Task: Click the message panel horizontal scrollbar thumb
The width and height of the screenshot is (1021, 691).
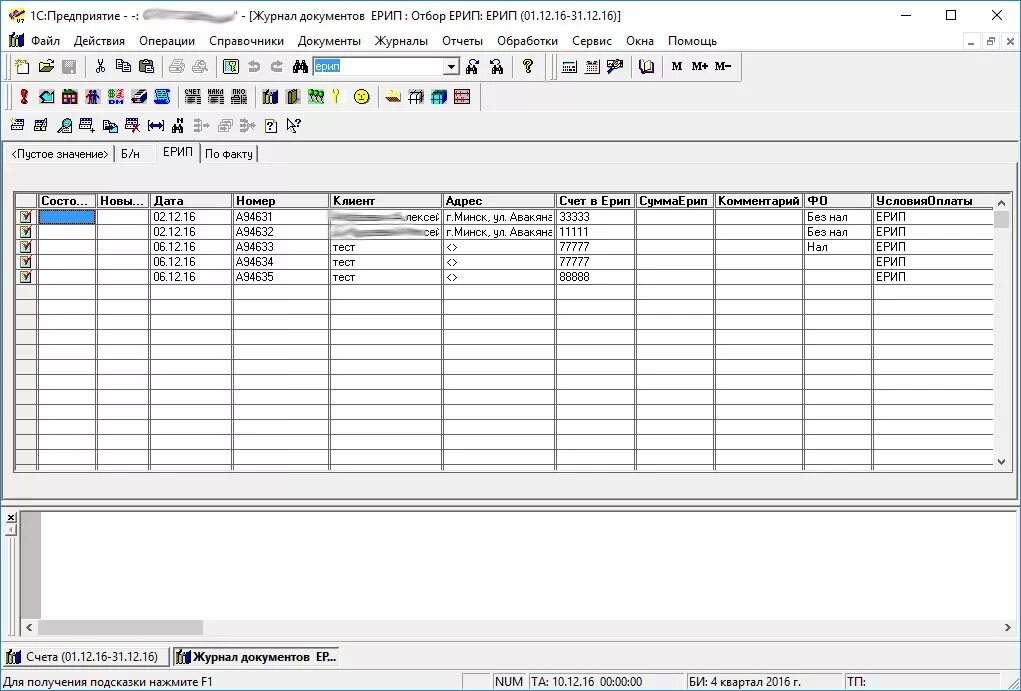Action: 120,628
